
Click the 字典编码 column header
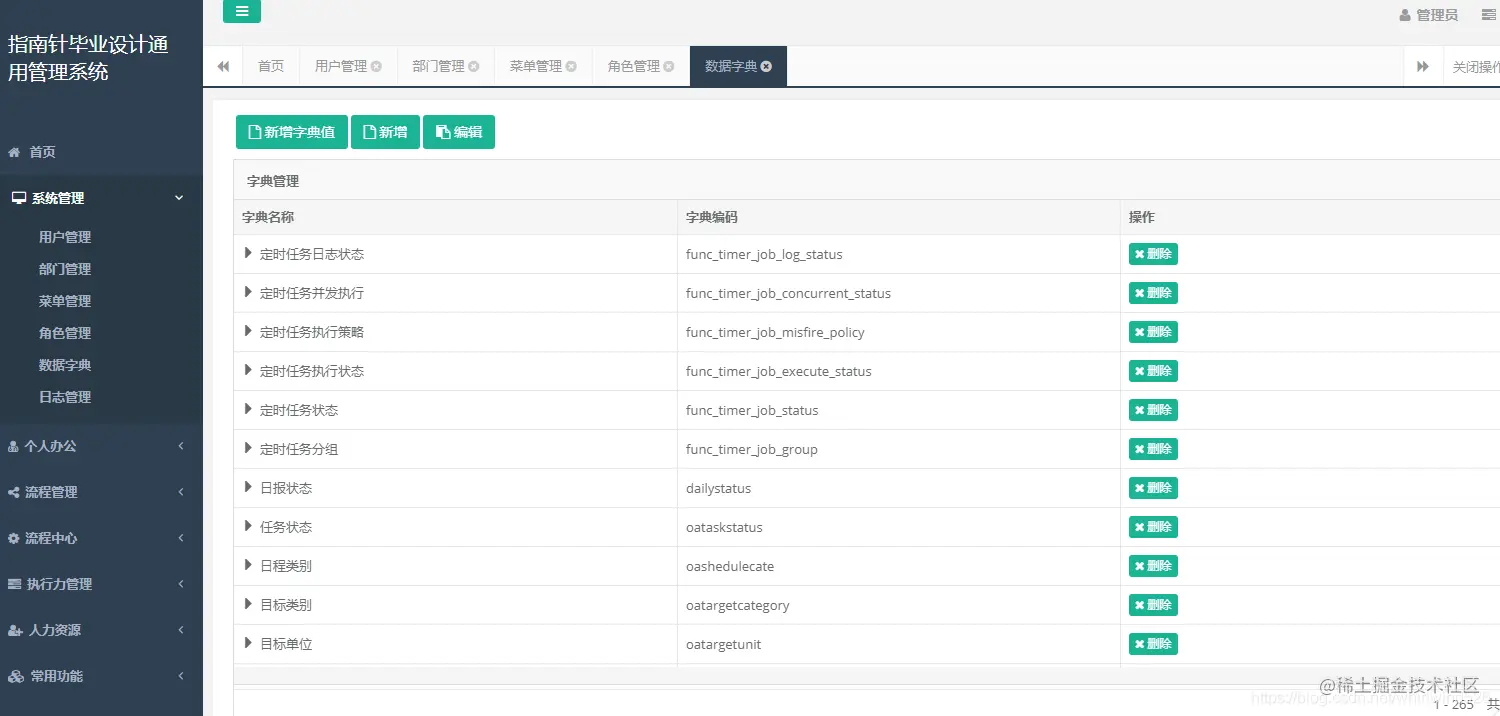[898, 217]
